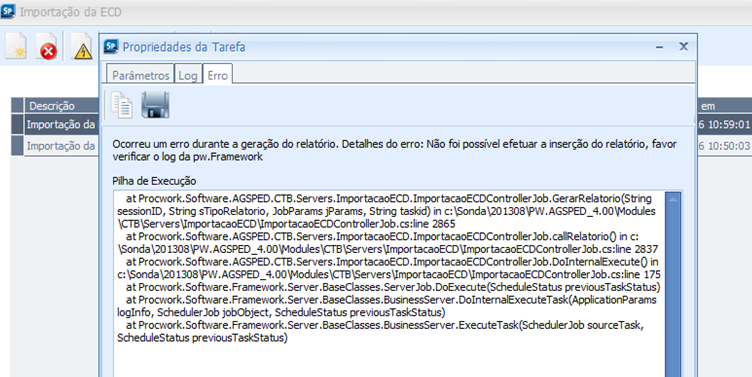Select the highlighted Importação da row
This screenshot has height=377, width=752.
61,124
